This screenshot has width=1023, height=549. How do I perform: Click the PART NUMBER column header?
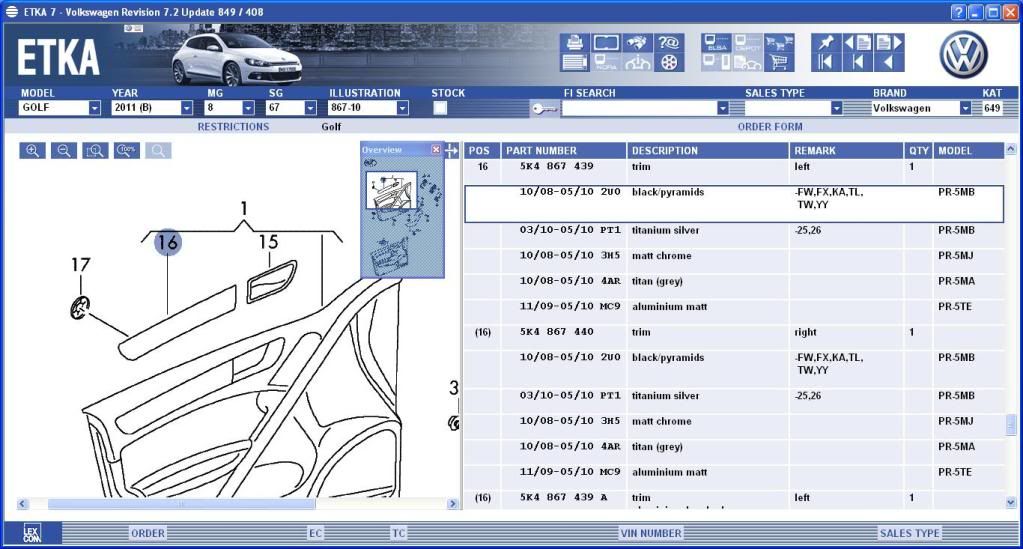(x=563, y=151)
